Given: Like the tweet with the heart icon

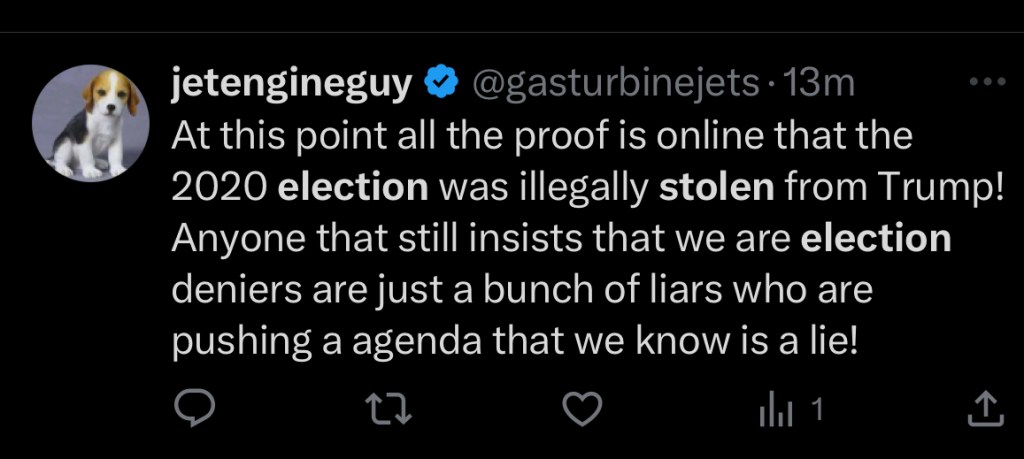Looking at the screenshot, I should (582, 407).
